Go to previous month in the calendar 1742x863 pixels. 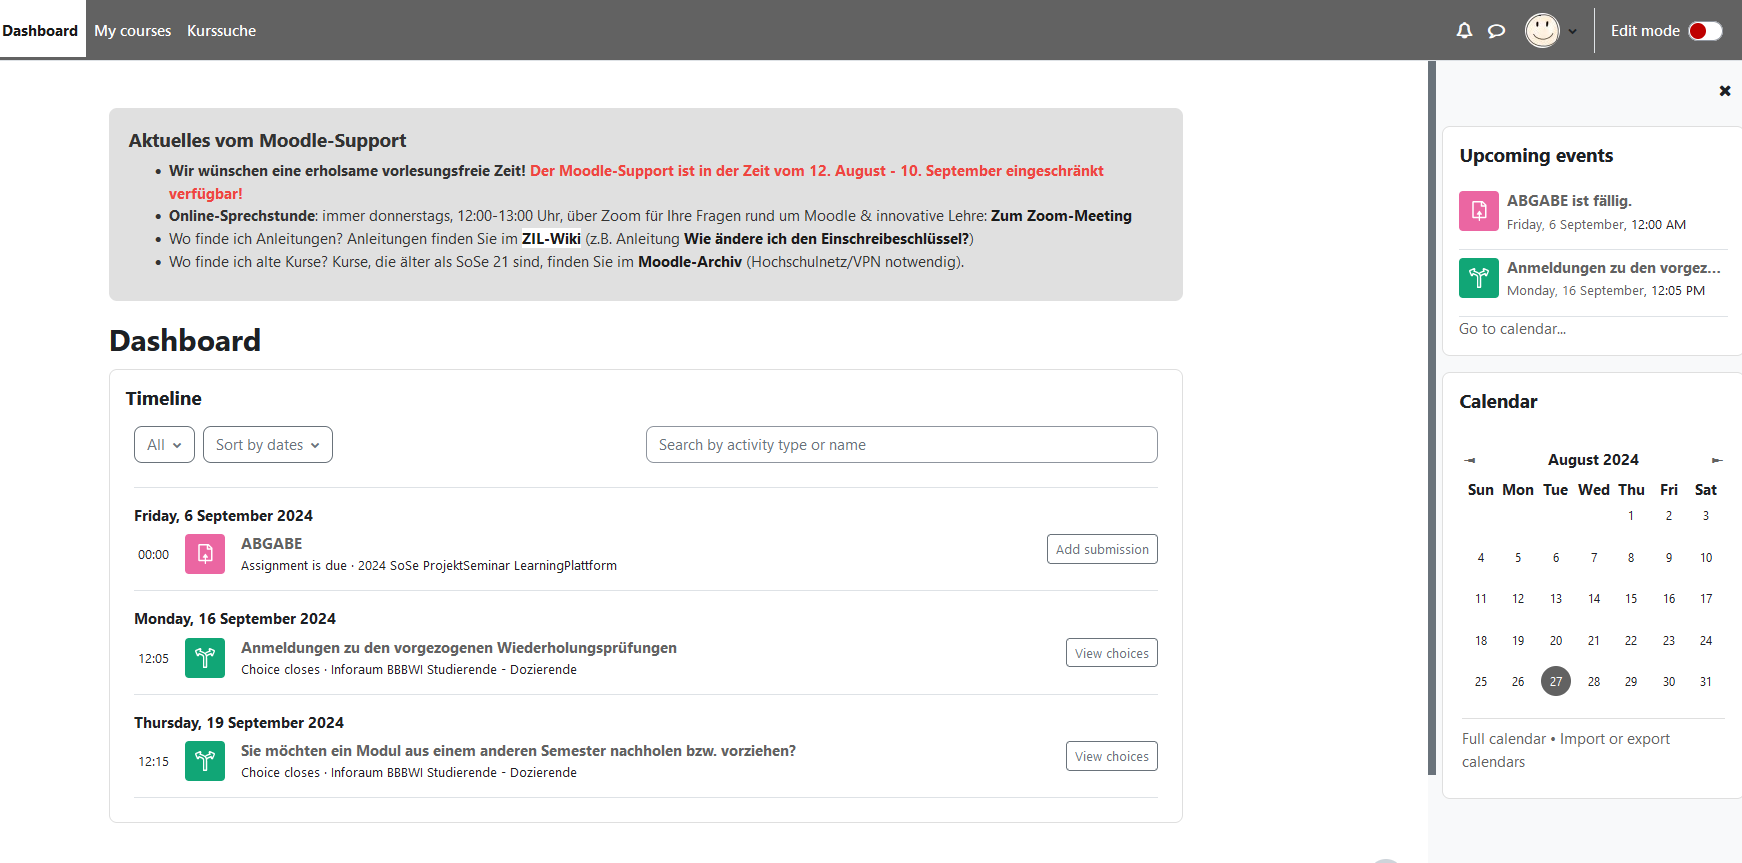(1470, 460)
